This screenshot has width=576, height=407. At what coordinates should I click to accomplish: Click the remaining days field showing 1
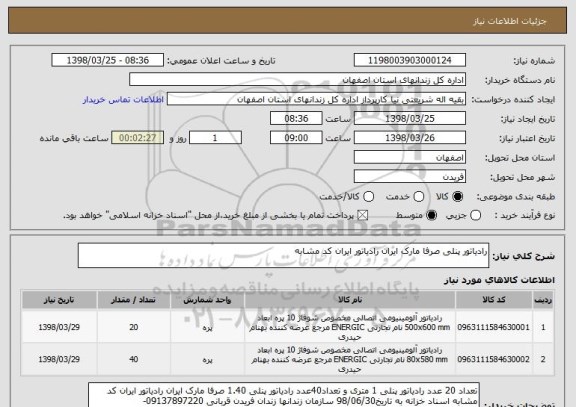click(x=215, y=138)
